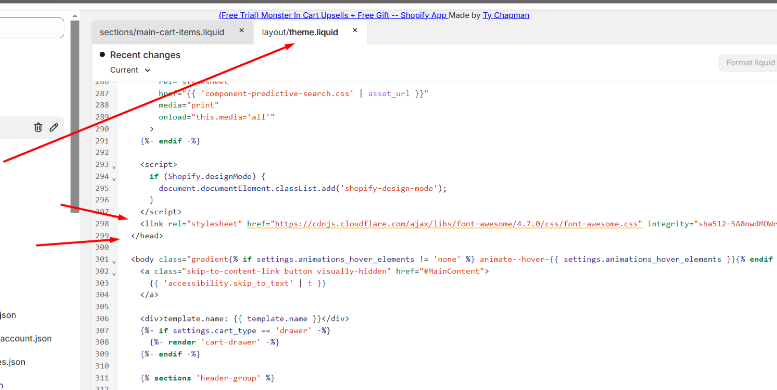Click the closing </script> tag
This screenshot has height=390, width=777.
[161, 212]
